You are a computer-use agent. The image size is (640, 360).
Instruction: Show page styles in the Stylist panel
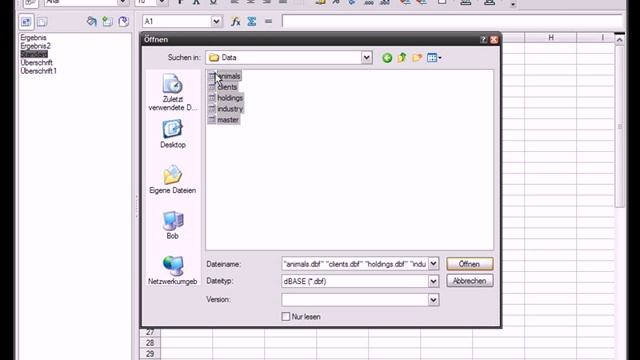coord(42,22)
